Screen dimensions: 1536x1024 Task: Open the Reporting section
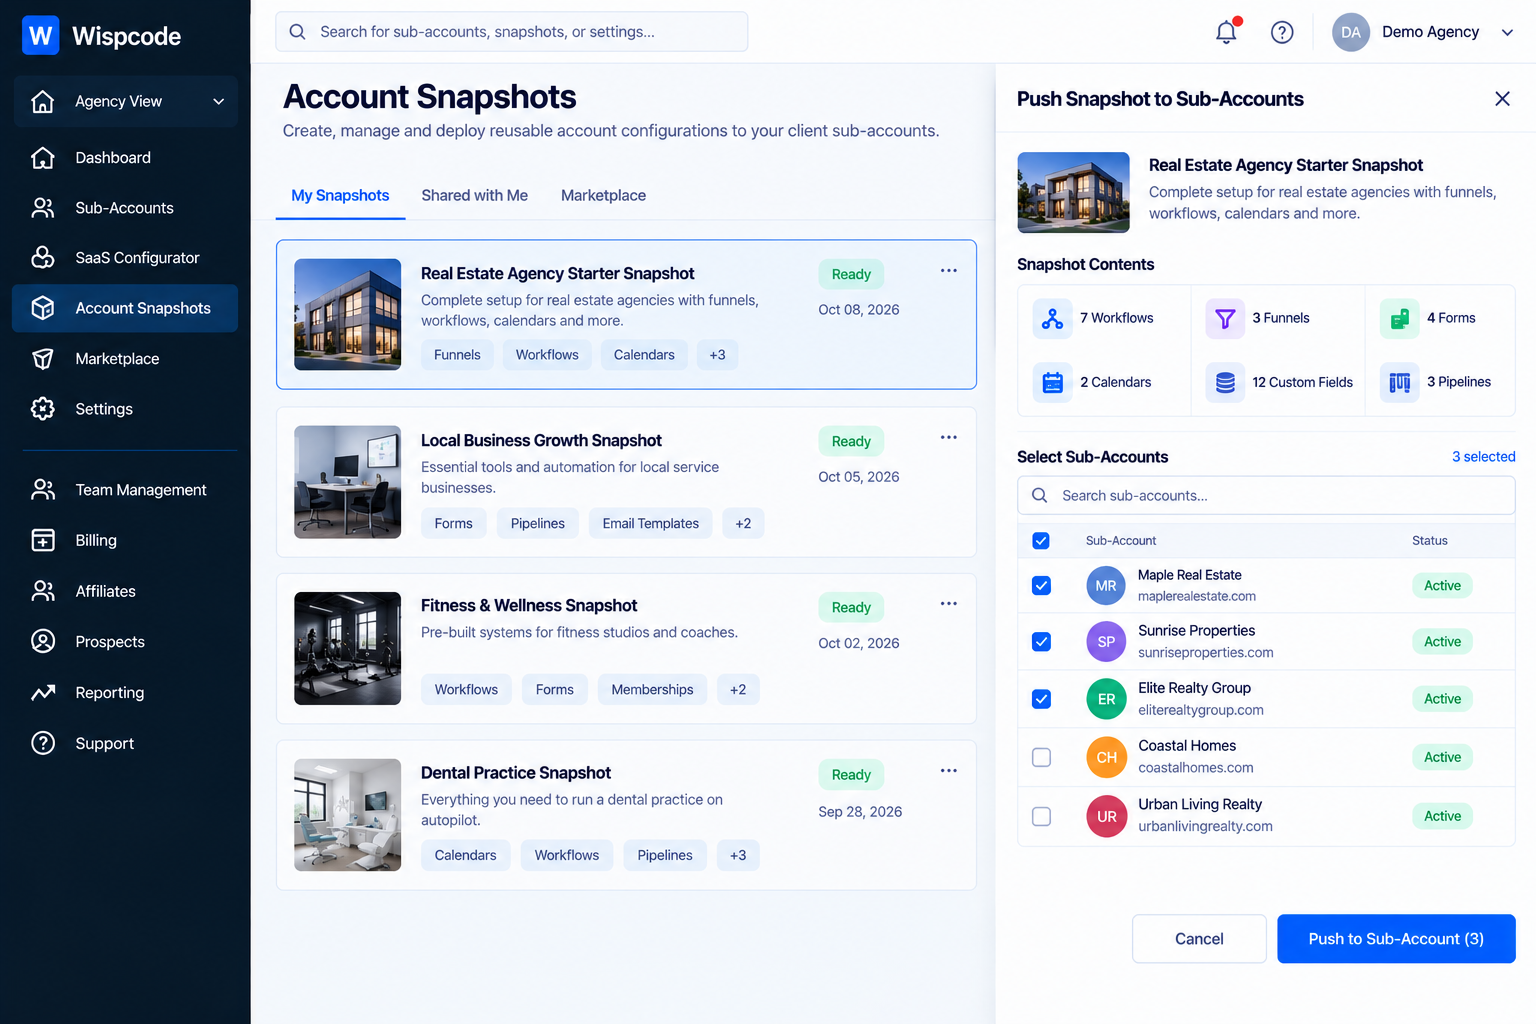point(125,693)
